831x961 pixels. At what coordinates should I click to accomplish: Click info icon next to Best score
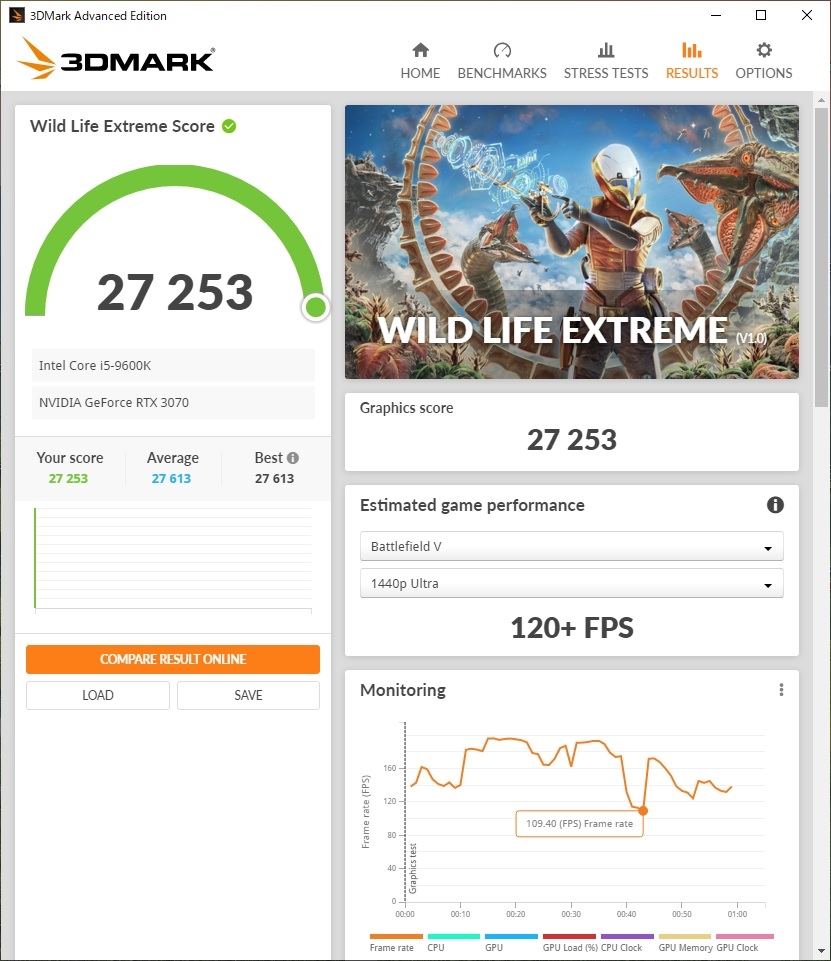[293, 458]
